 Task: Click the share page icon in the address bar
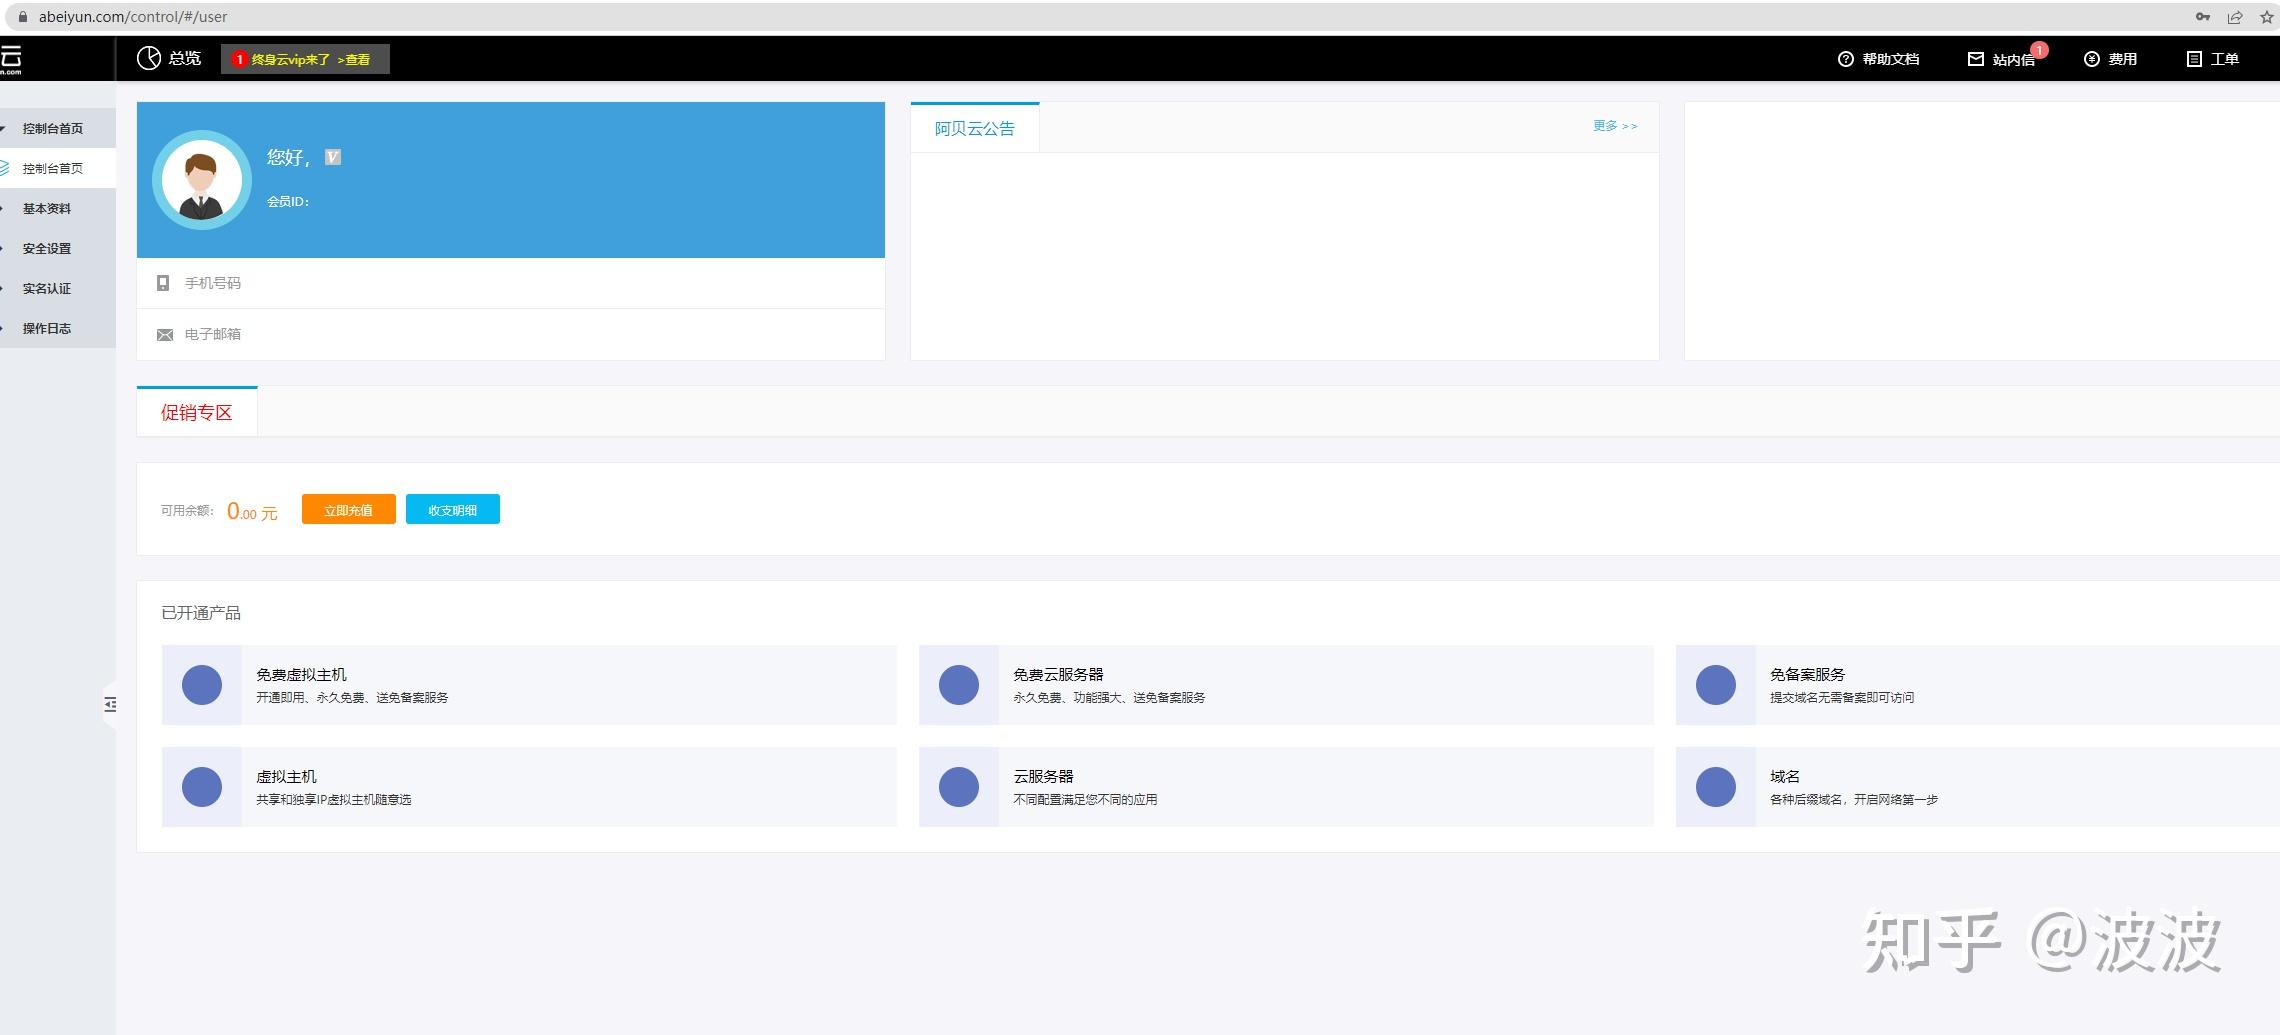pyautogui.click(x=2235, y=17)
